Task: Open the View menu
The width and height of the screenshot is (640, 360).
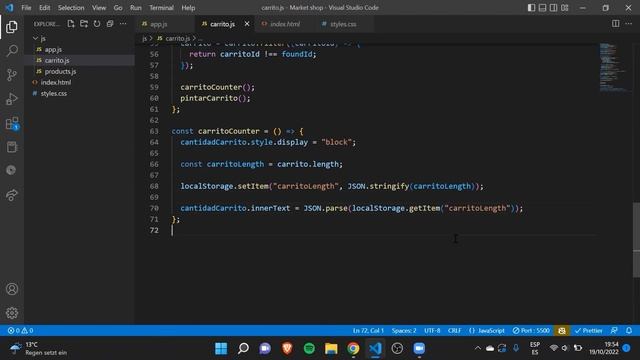Action: click(99, 8)
